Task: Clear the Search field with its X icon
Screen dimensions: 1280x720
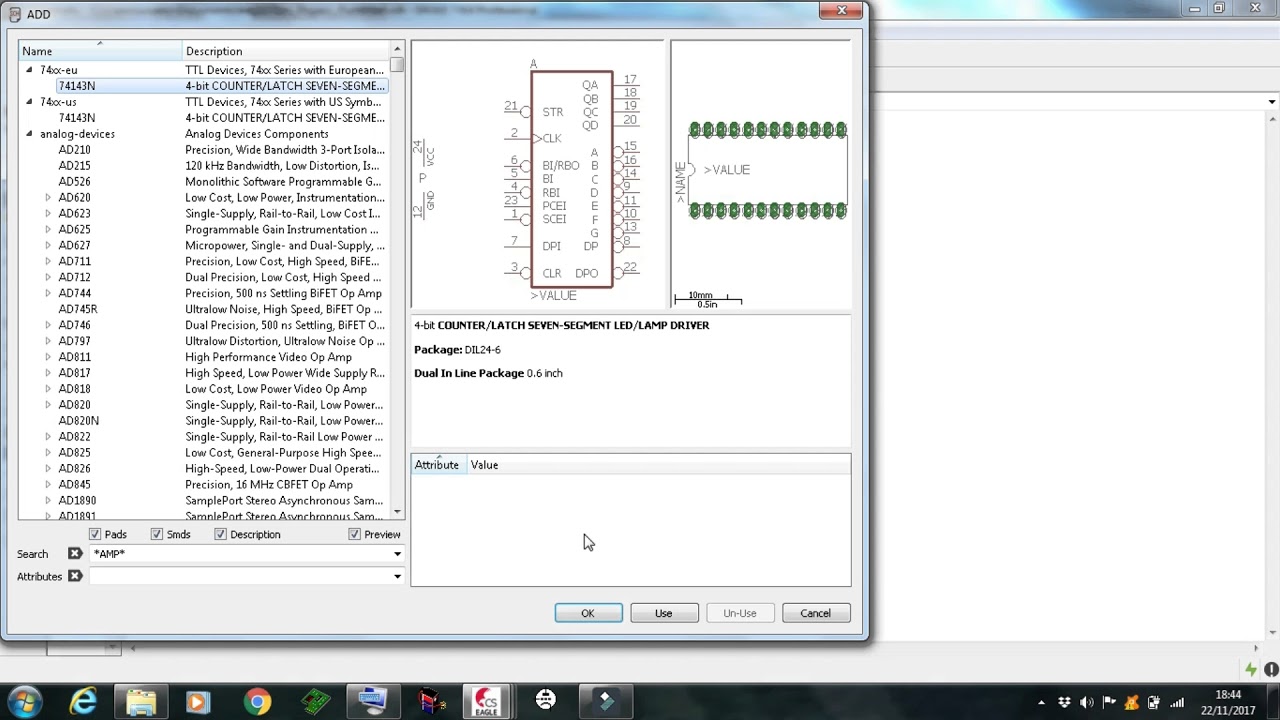Action: click(x=75, y=554)
